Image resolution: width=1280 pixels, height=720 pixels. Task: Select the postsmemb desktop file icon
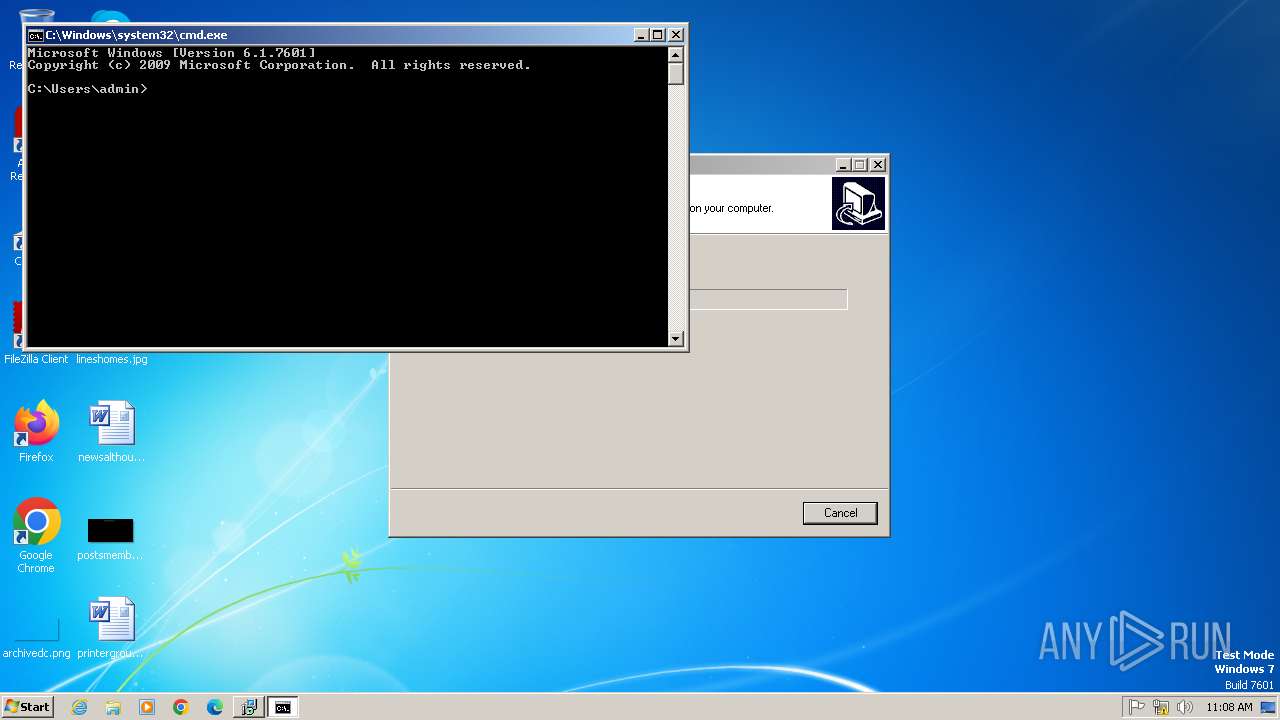tap(110, 539)
